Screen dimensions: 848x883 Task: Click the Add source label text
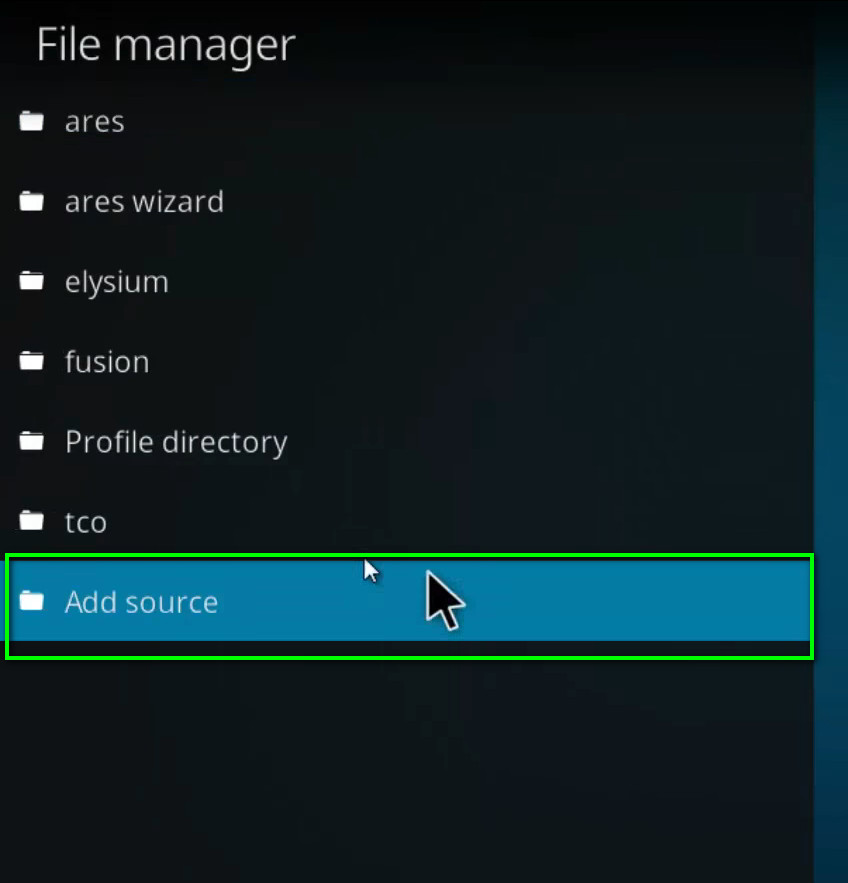(141, 601)
